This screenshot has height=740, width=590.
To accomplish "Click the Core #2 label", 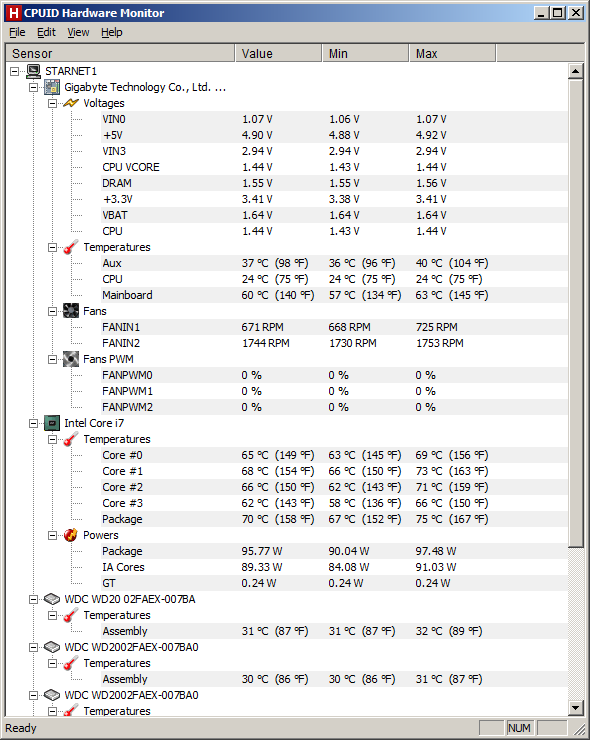I will coord(123,487).
